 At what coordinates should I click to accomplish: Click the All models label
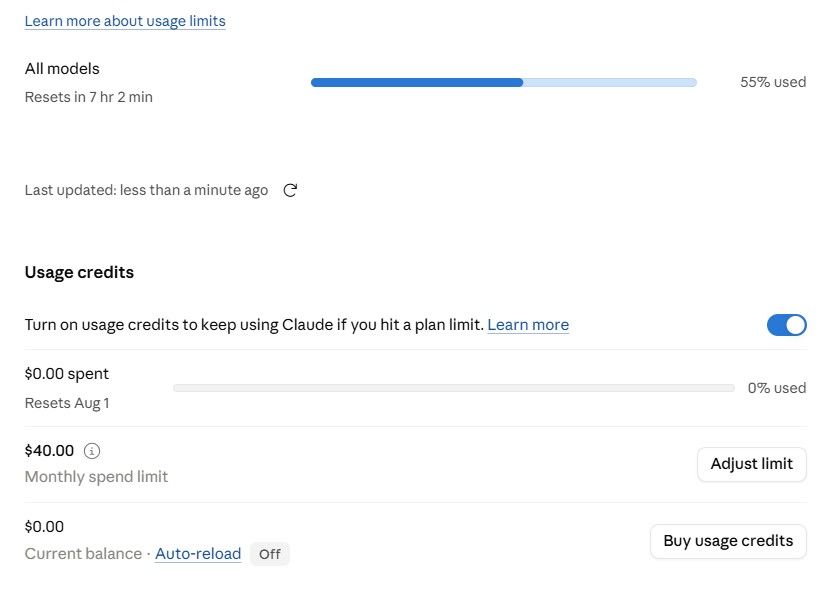(x=62, y=68)
